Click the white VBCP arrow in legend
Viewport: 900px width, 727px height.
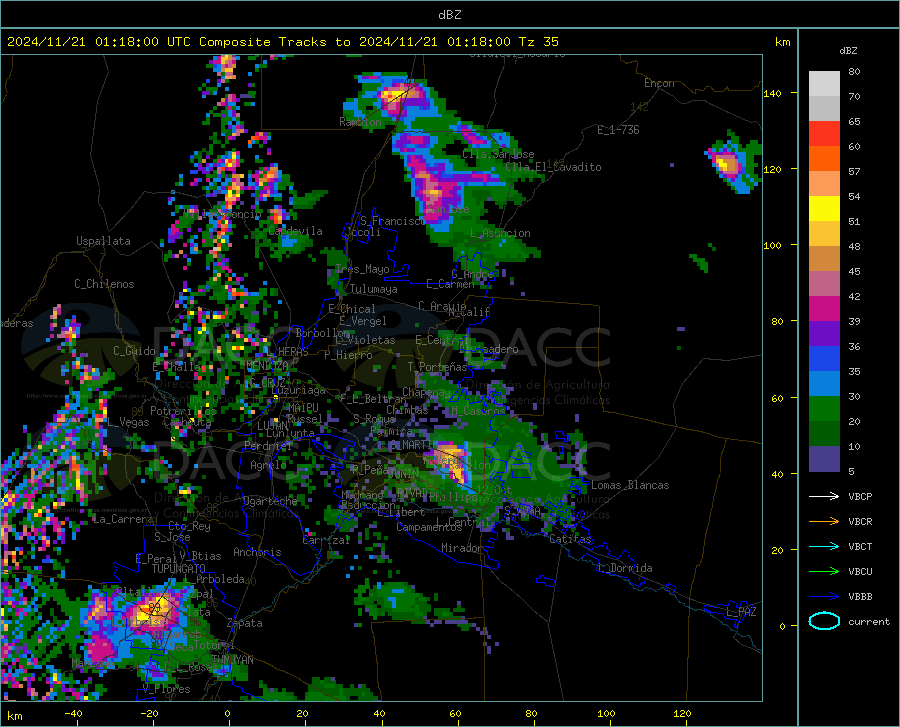(824, 496)
